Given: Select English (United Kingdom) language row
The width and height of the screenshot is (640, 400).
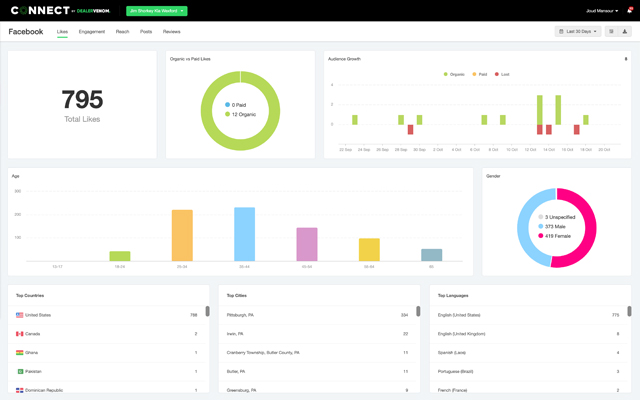Looking at the screenshot, I should point(529,334).
